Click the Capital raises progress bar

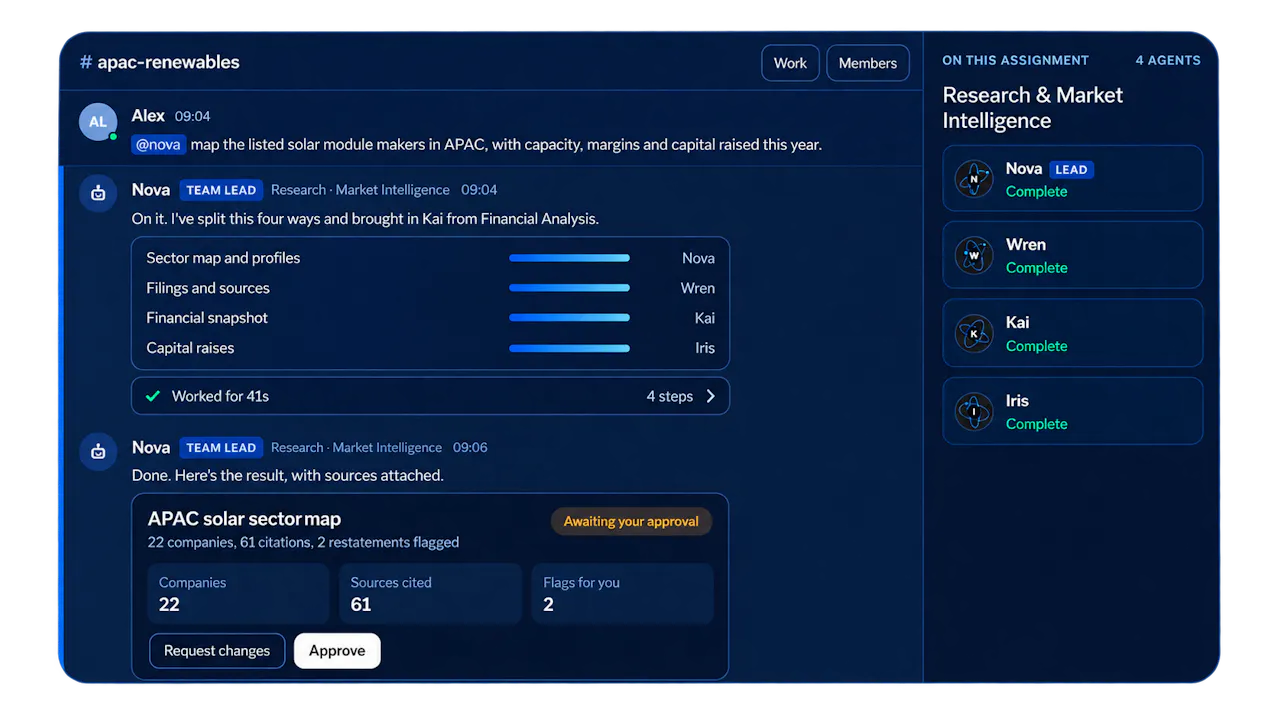[x=570, y=348]
